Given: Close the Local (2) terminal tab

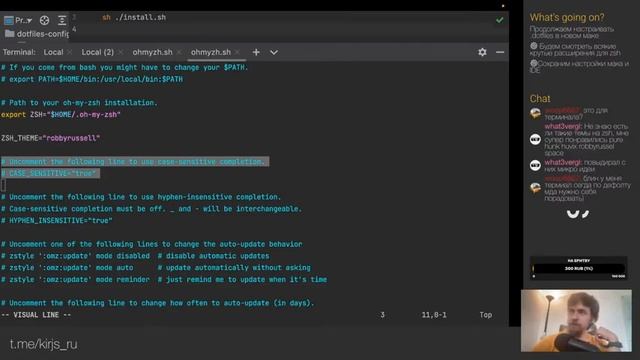Looking at the screenshot, I should point(120,52).
